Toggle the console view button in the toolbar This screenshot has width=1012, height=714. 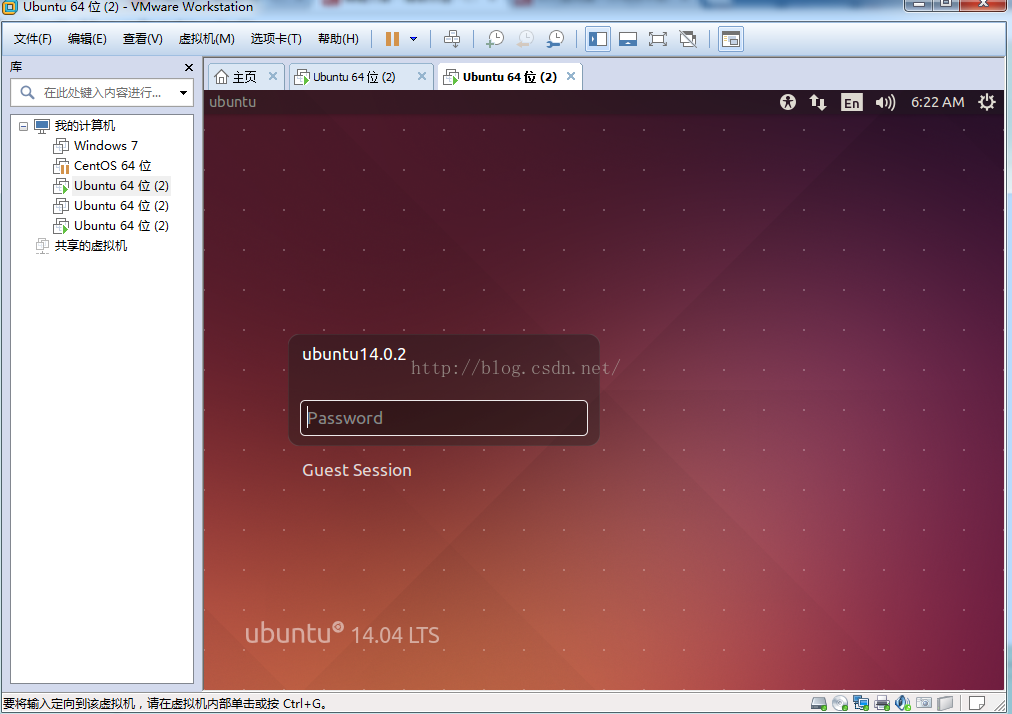click(731, 39)
